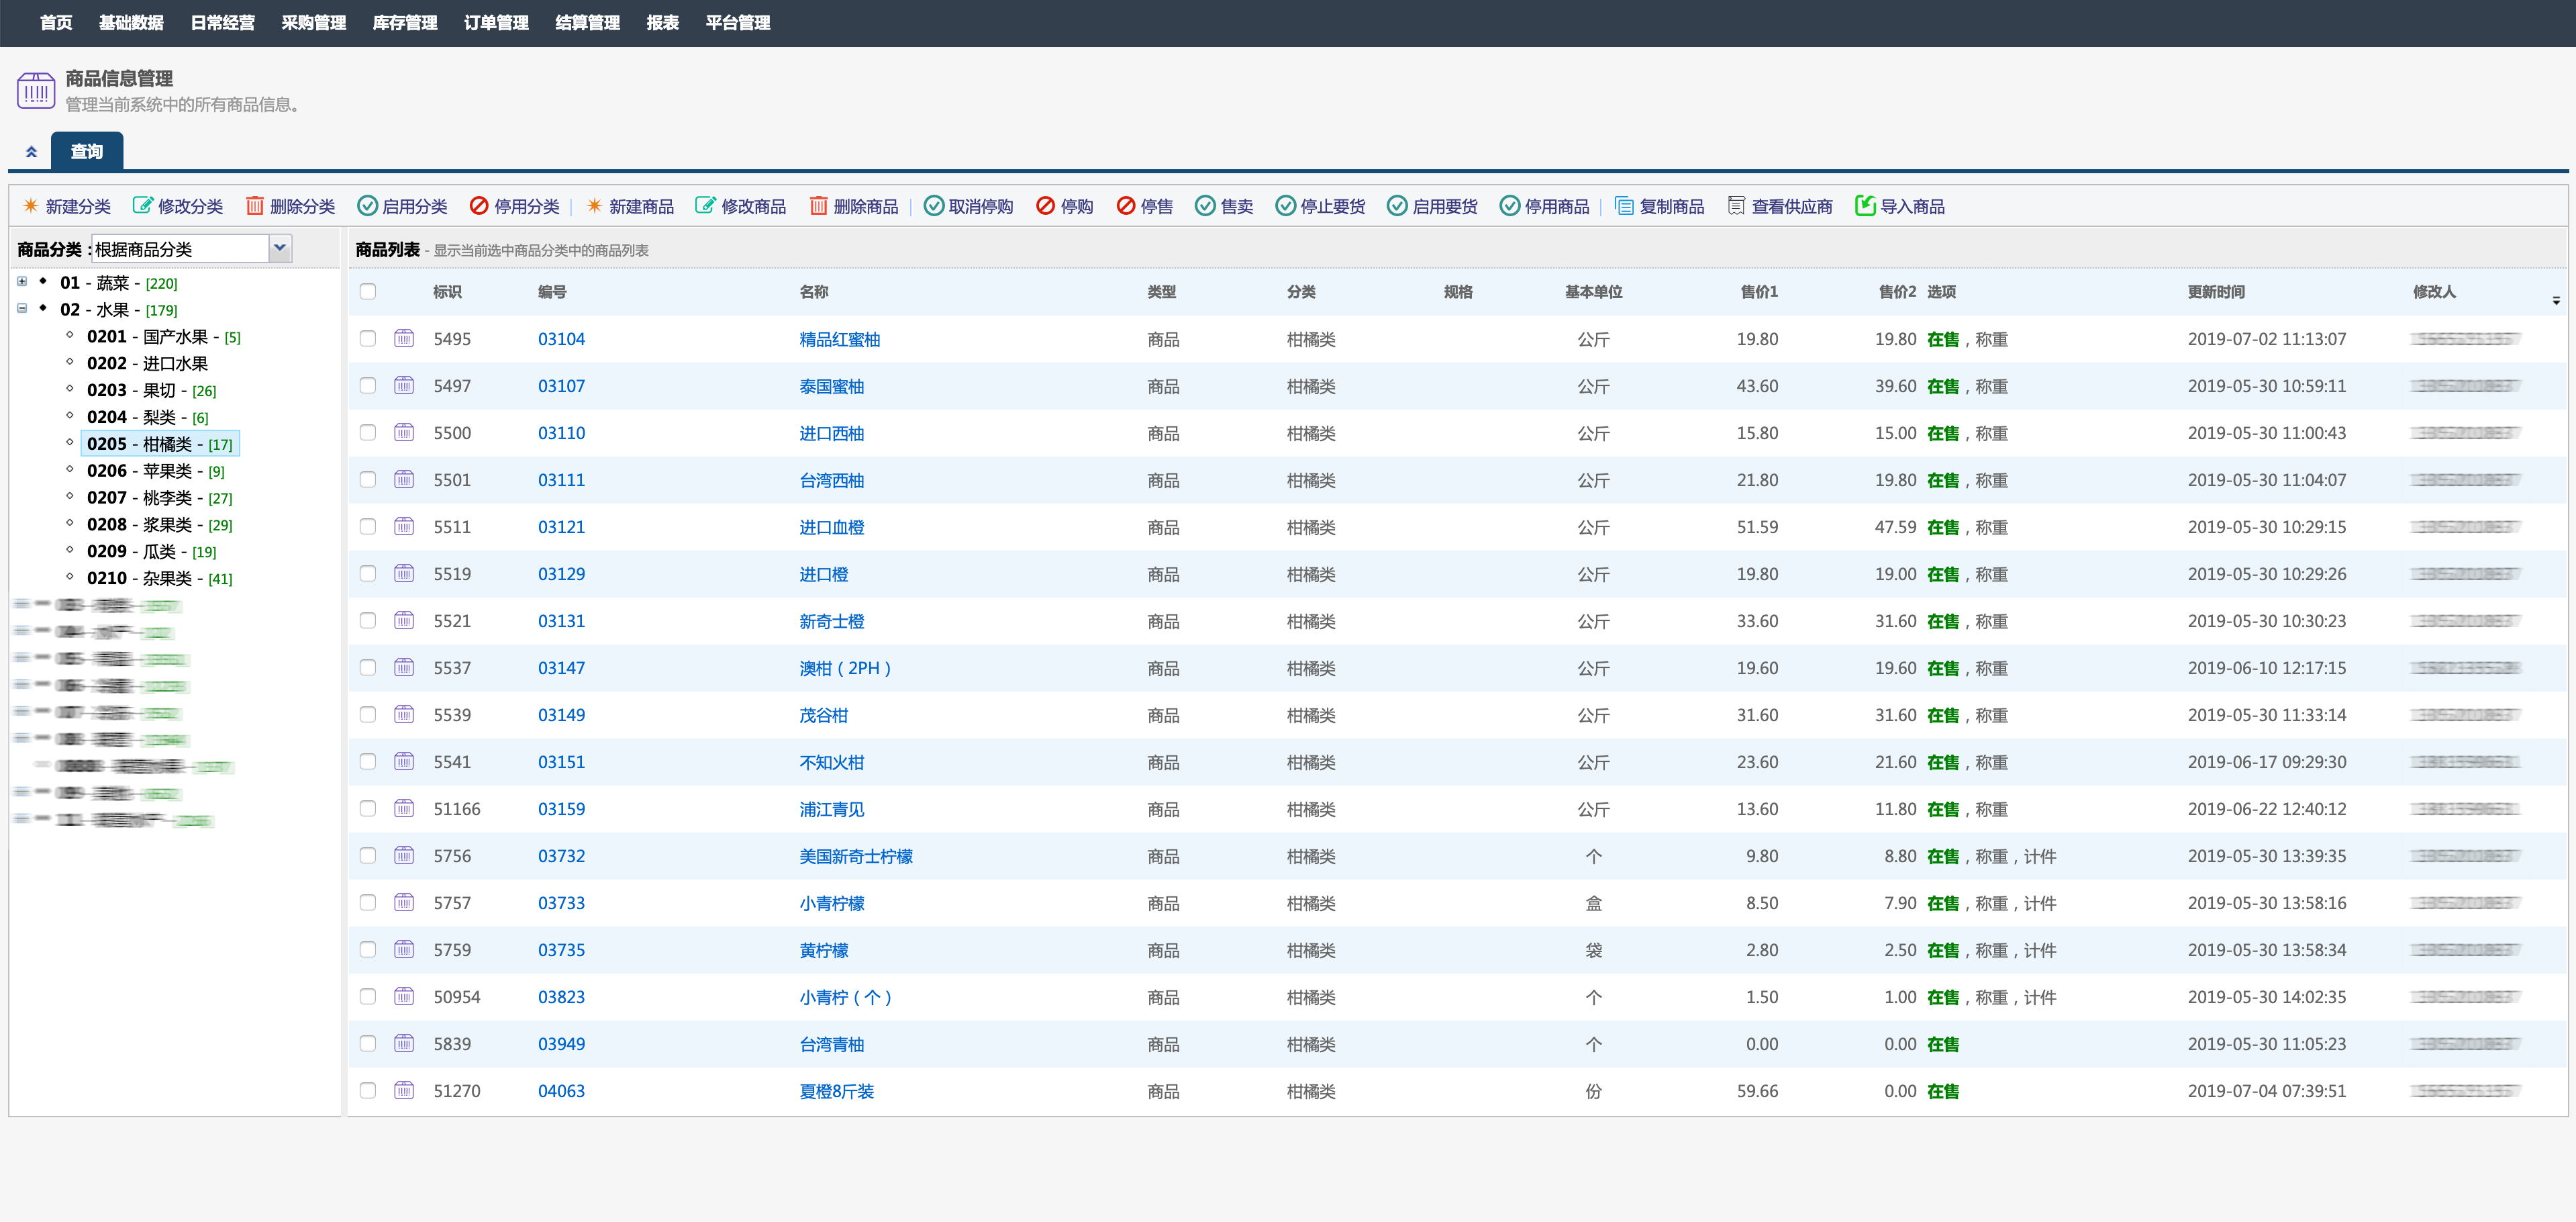The width and height of the screenshot is (2576, 1222).
Task: Select category 0206 - 苹果类
Action: click(x=155, y=470)
